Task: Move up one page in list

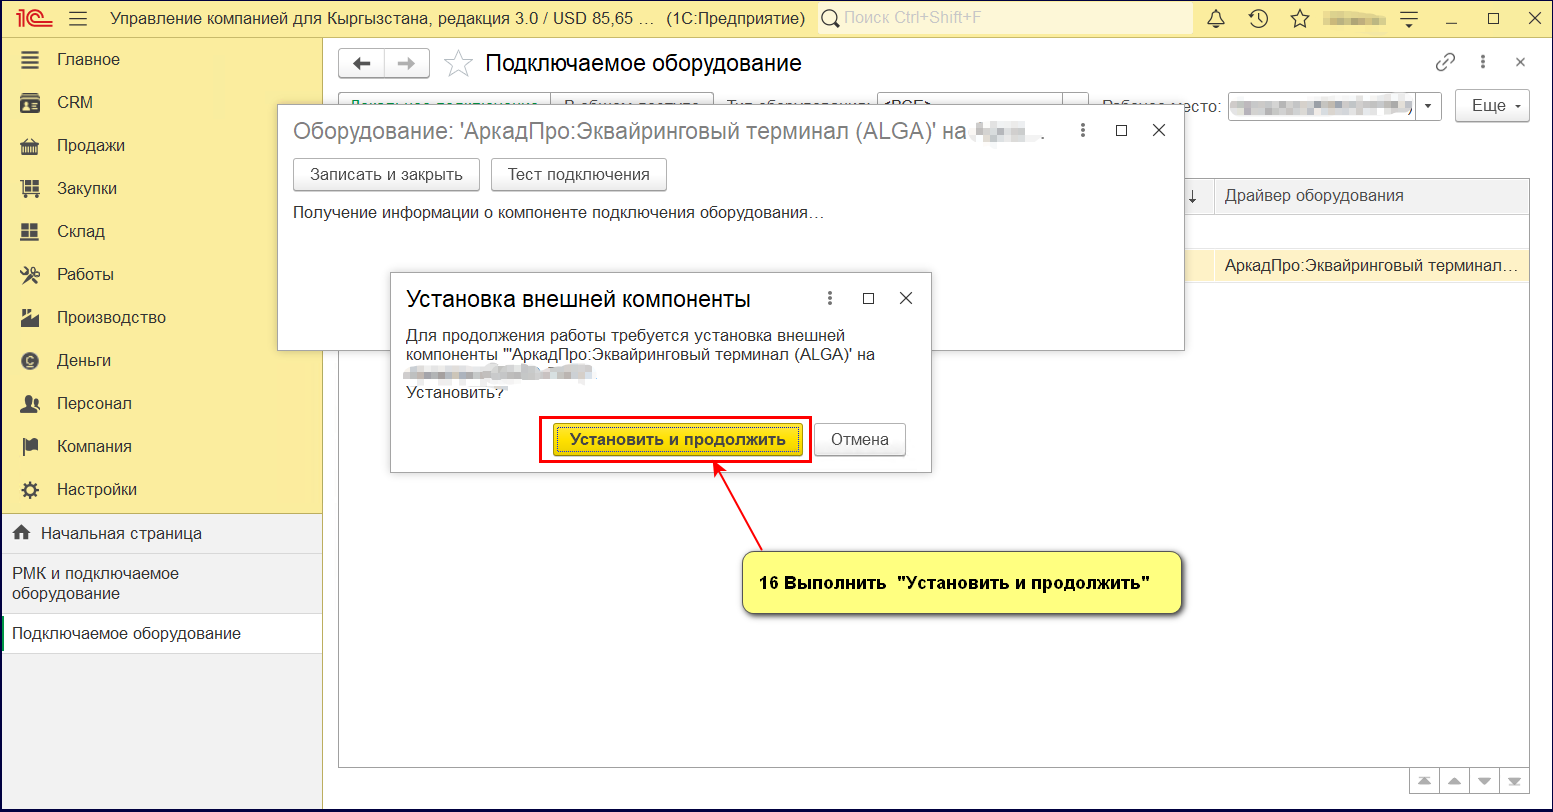Action: click(1454, 780)
